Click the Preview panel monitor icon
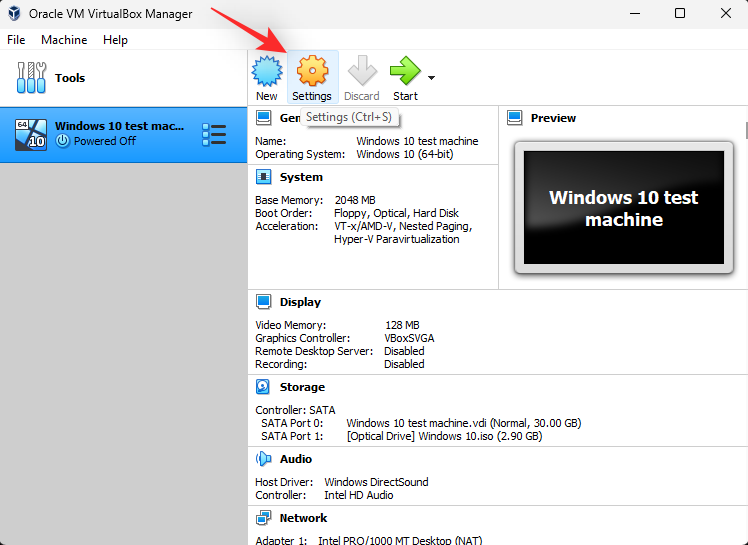Screen dimensions: 748x545 (x=514, y=117)
